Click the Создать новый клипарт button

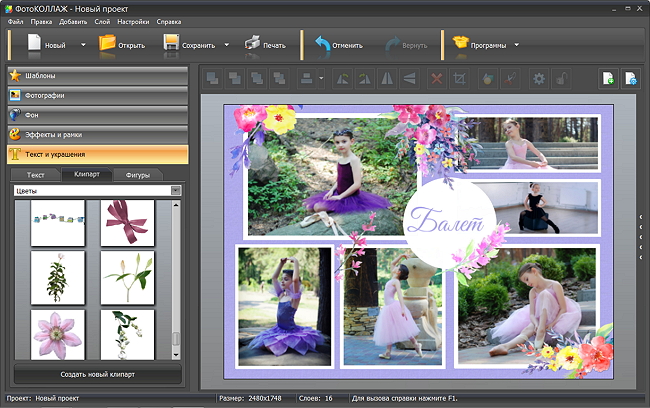pos(97,374)
